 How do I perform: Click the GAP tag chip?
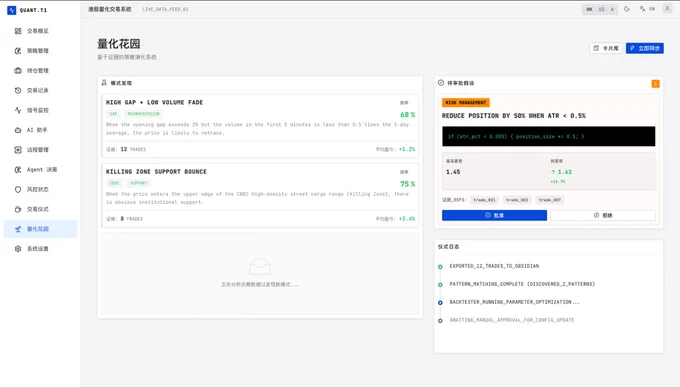[x=113, y=114]
